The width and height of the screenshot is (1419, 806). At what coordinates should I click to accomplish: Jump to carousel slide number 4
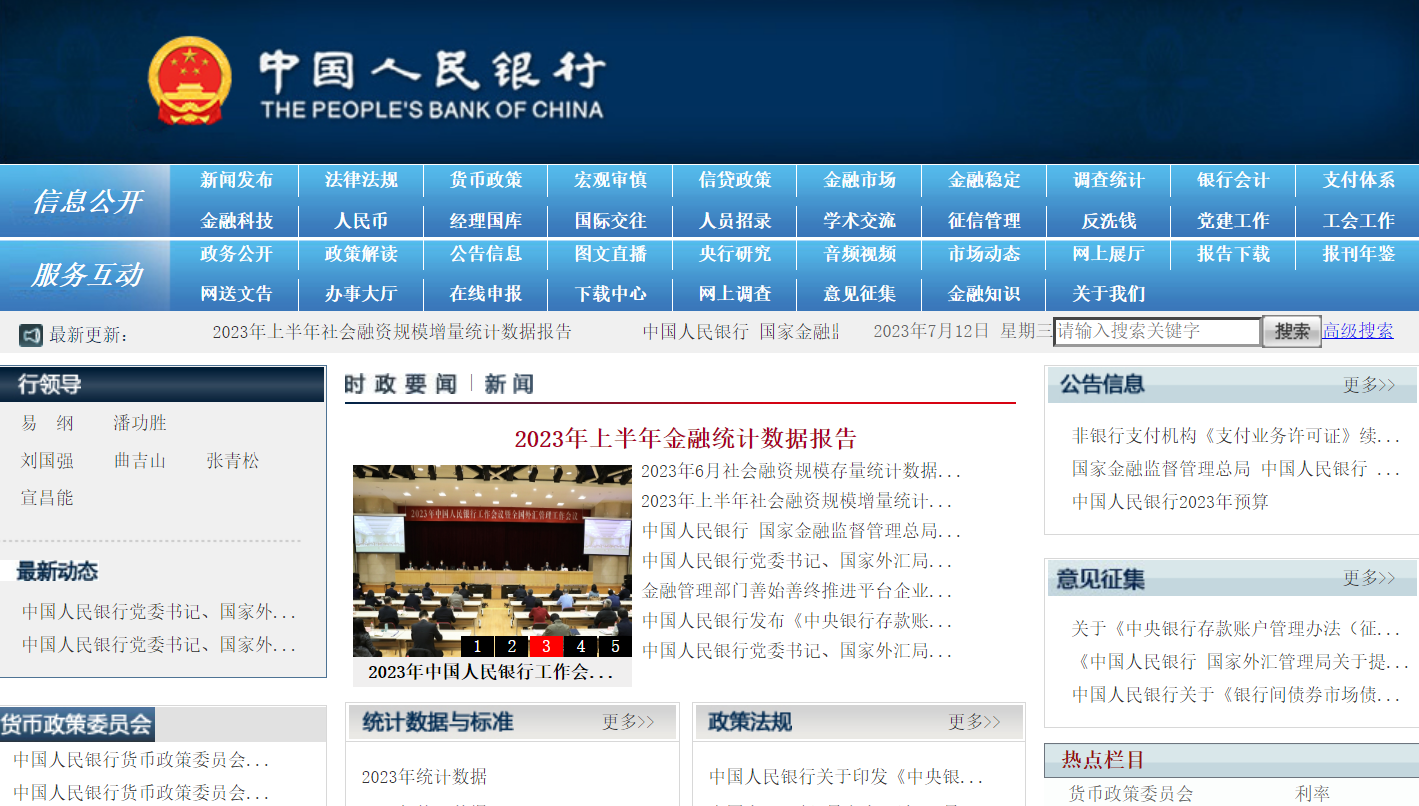coord(581,646)
